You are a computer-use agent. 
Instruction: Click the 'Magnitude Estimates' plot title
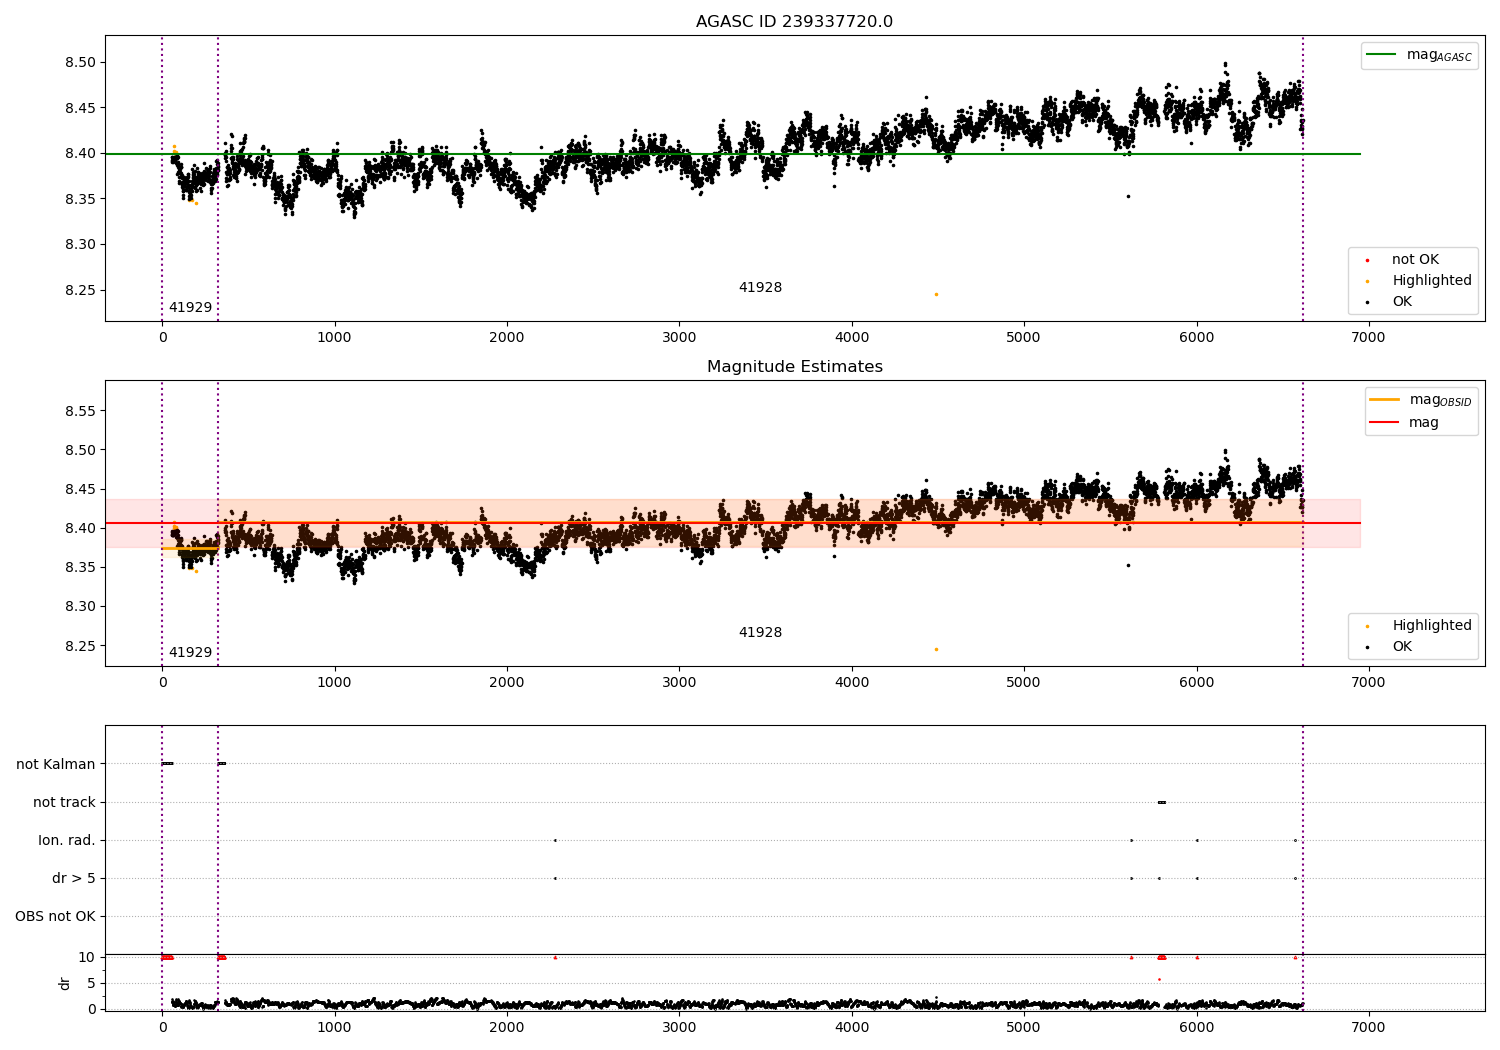(x=794, y=367)
